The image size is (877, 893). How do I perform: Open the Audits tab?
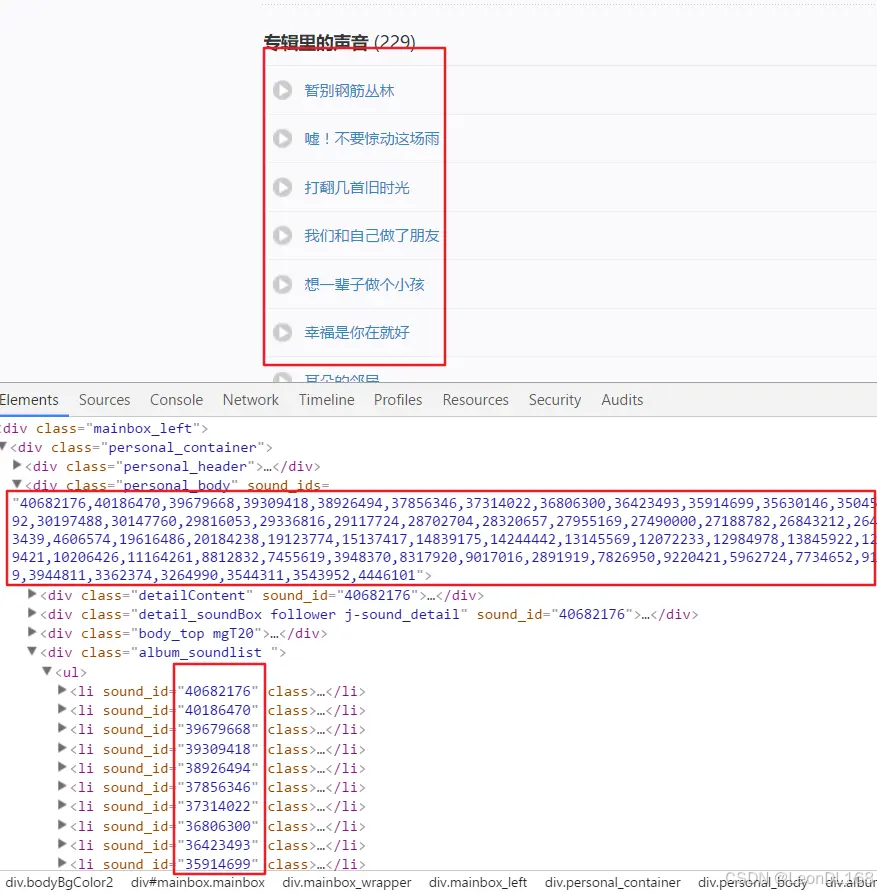pyautogui.click(x=622, y=400)
